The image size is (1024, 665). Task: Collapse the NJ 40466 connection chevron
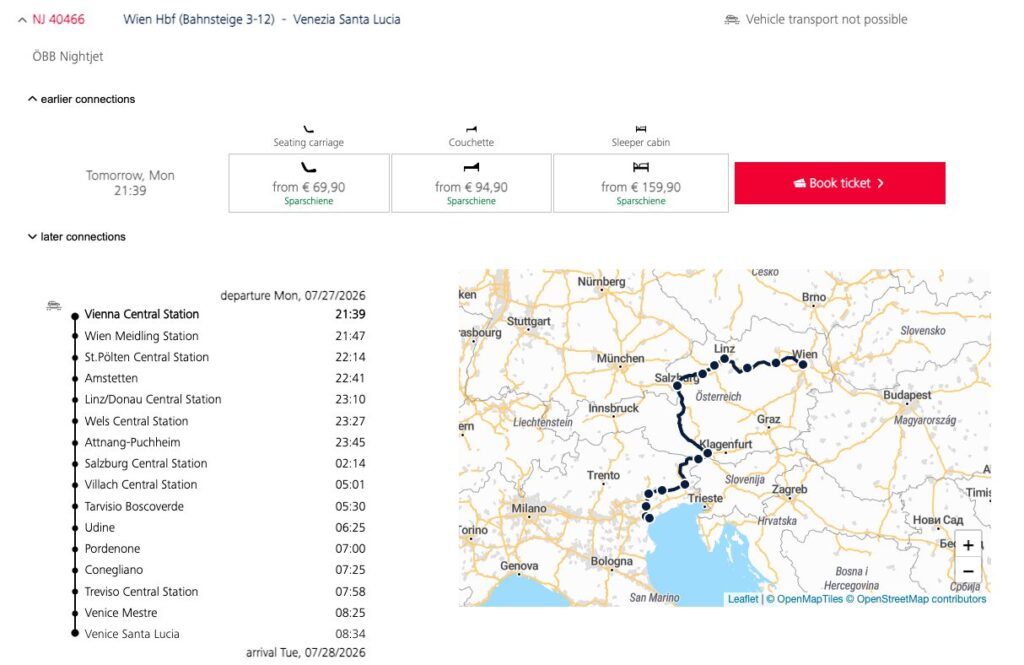pyautogui.click(x=22, y=20)
